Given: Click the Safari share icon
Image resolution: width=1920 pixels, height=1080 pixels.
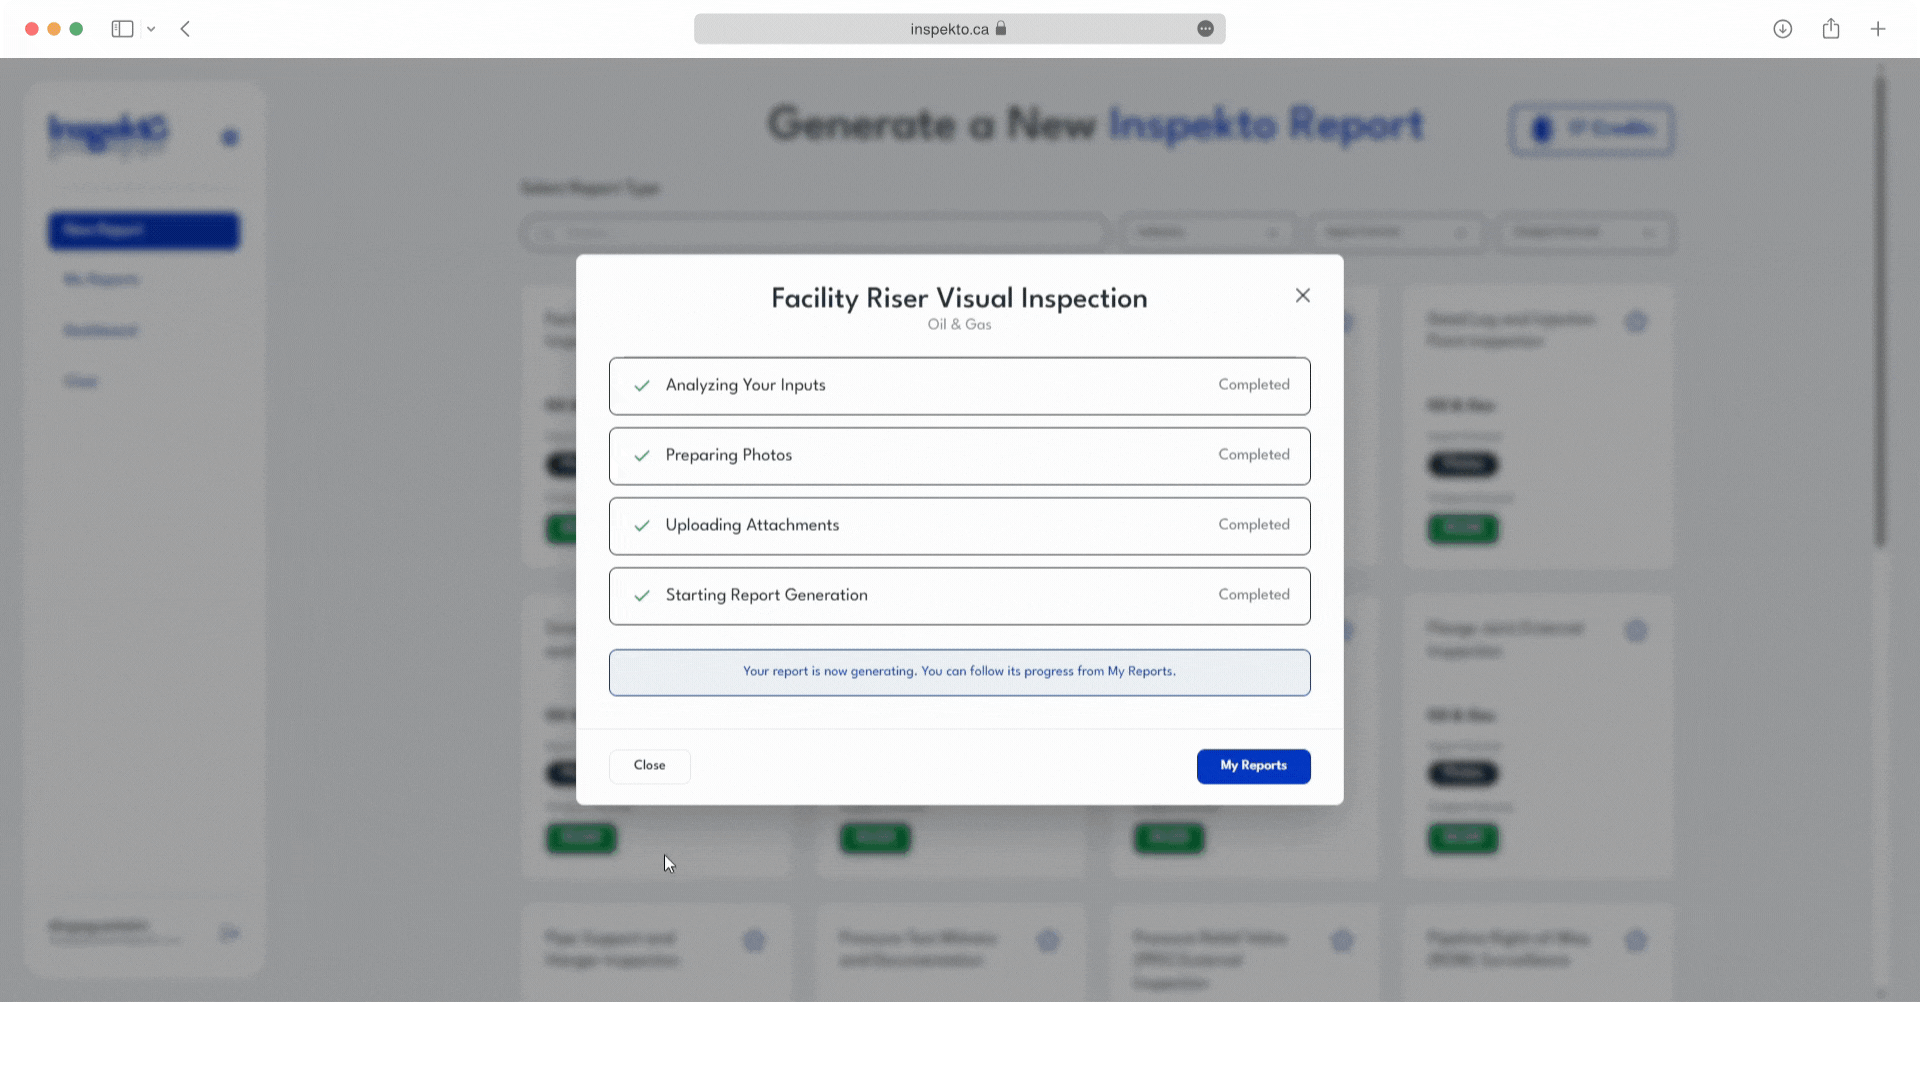Looking at the screenshot, I should click(1830, 29).
